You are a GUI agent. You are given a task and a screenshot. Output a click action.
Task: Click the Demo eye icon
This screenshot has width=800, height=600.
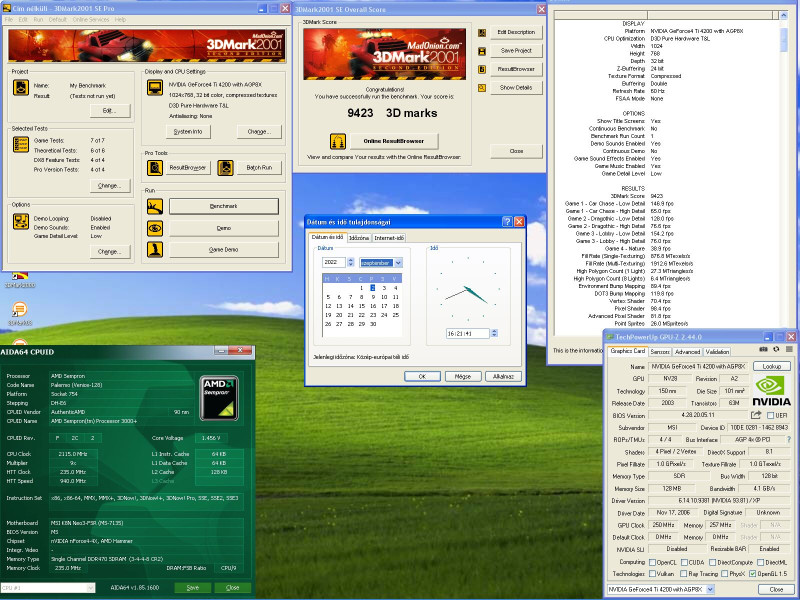(155, 228)
